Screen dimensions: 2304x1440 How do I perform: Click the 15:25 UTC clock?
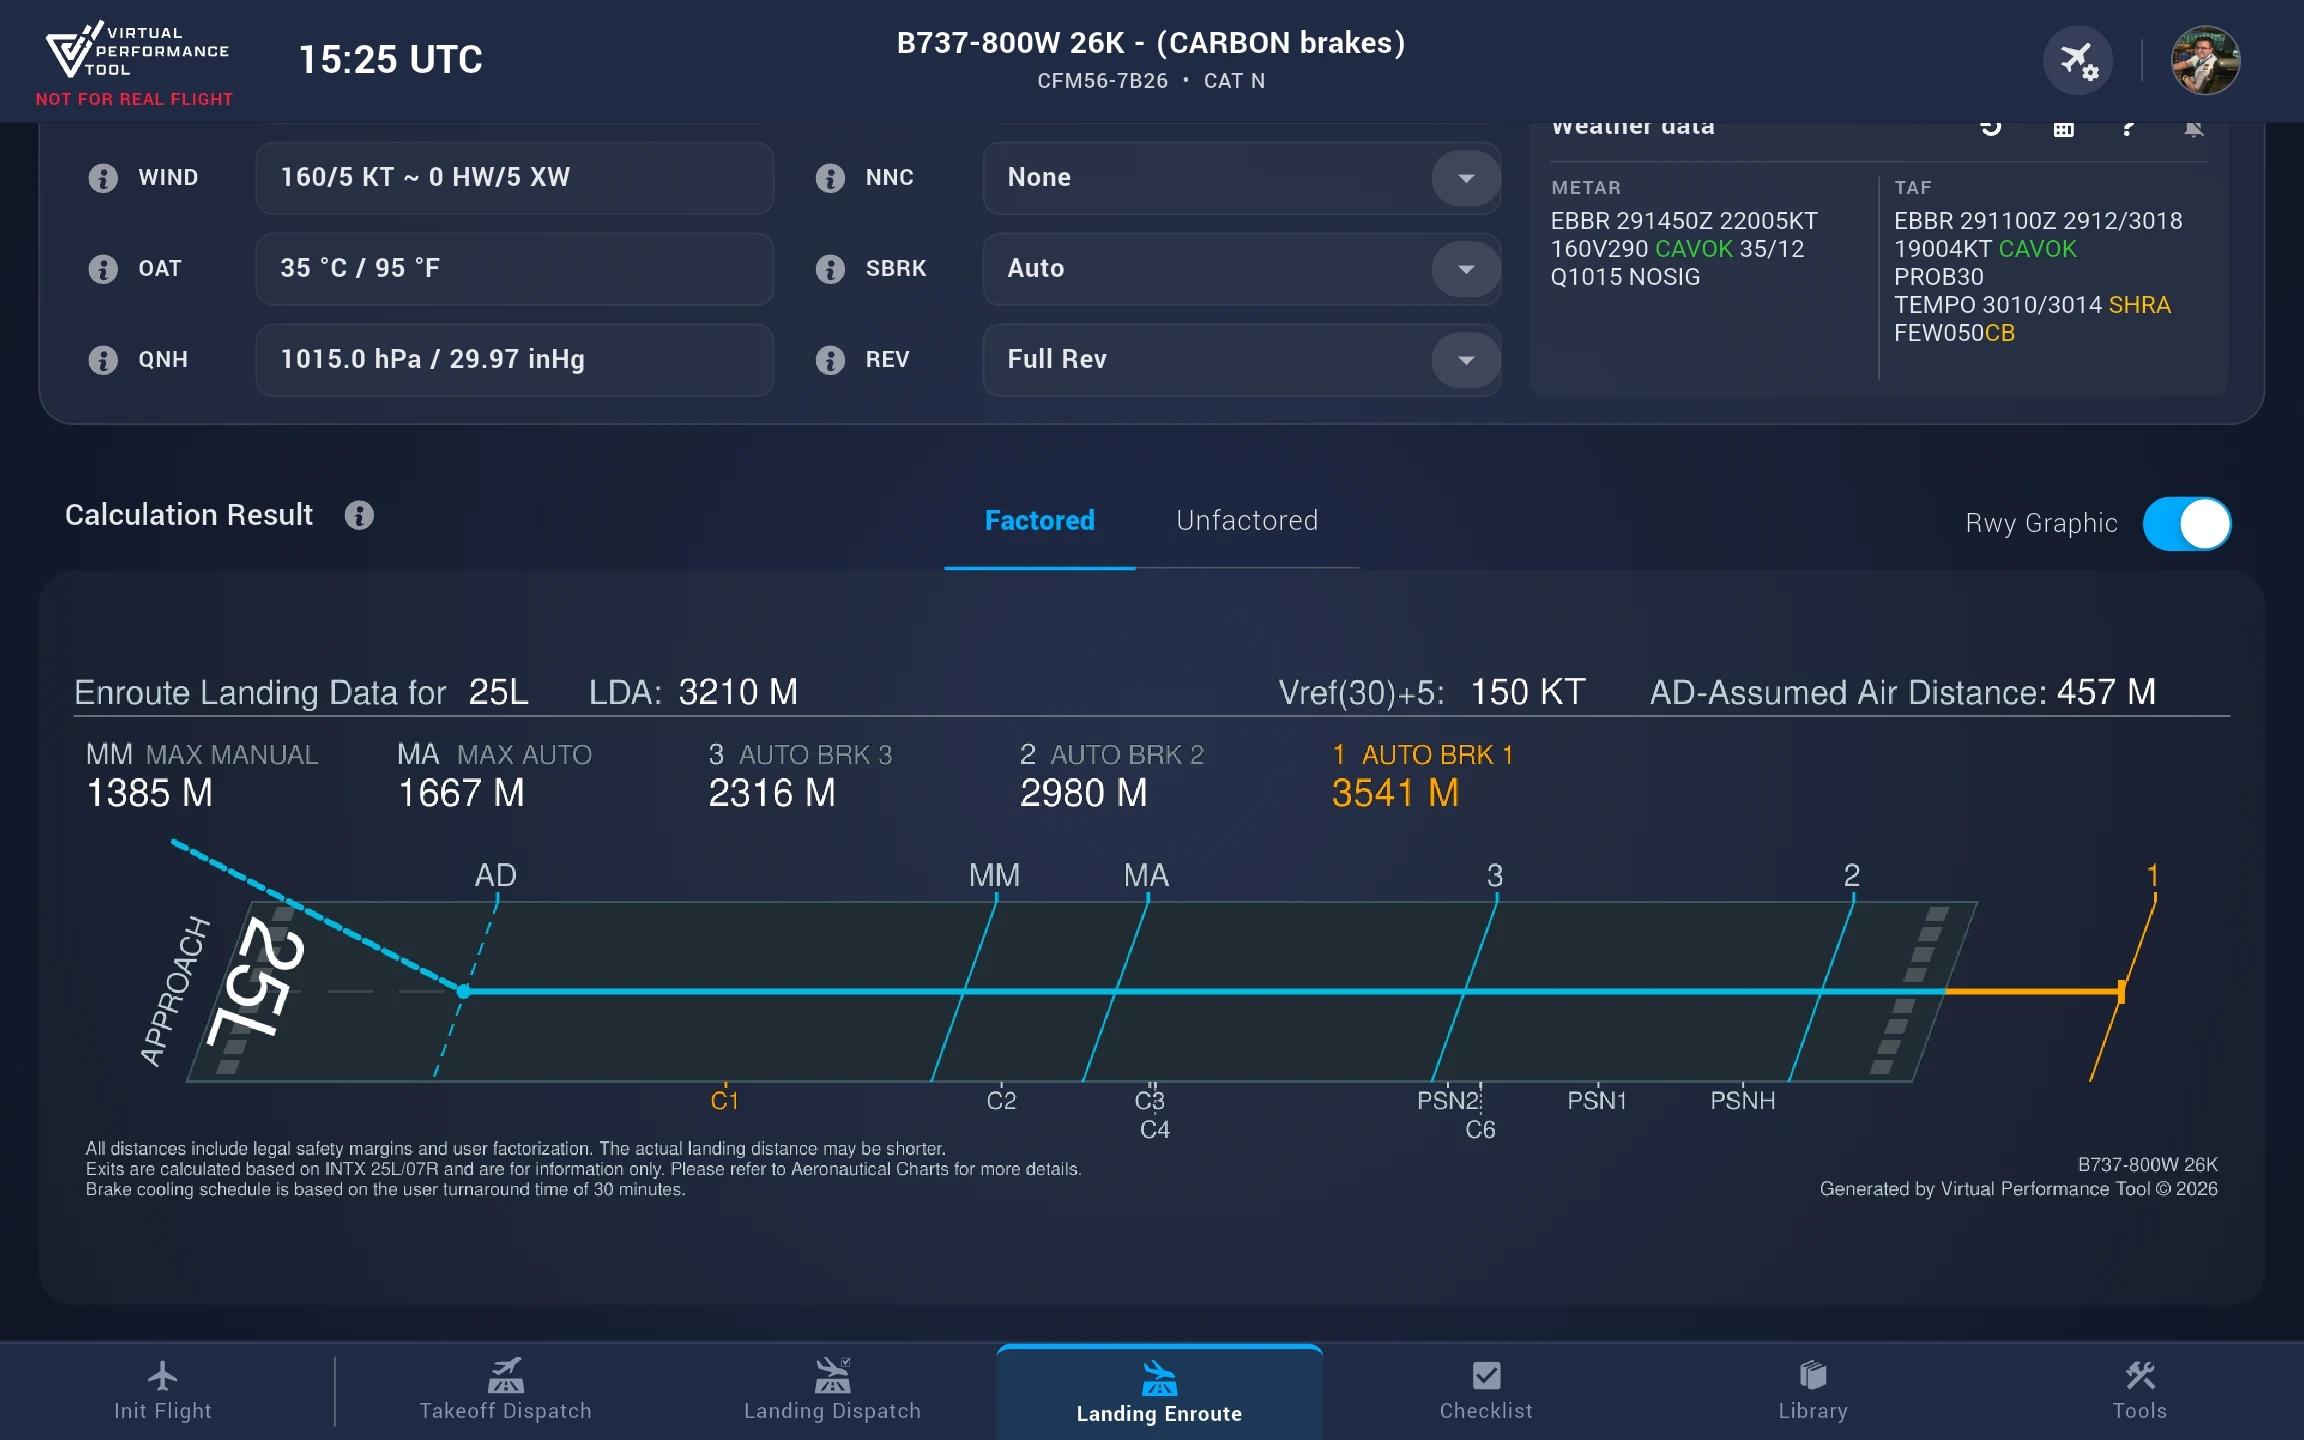(390, 60)
